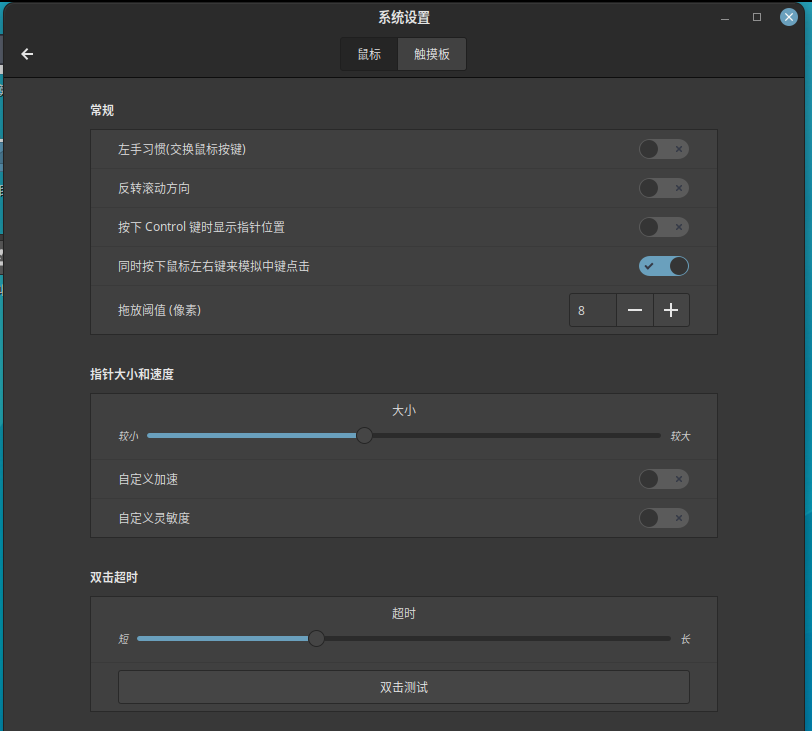Enable 按下 Control 键时显示指针位置 switch
The height and width of the screenshot is (731, 812).
pos(664,227)
